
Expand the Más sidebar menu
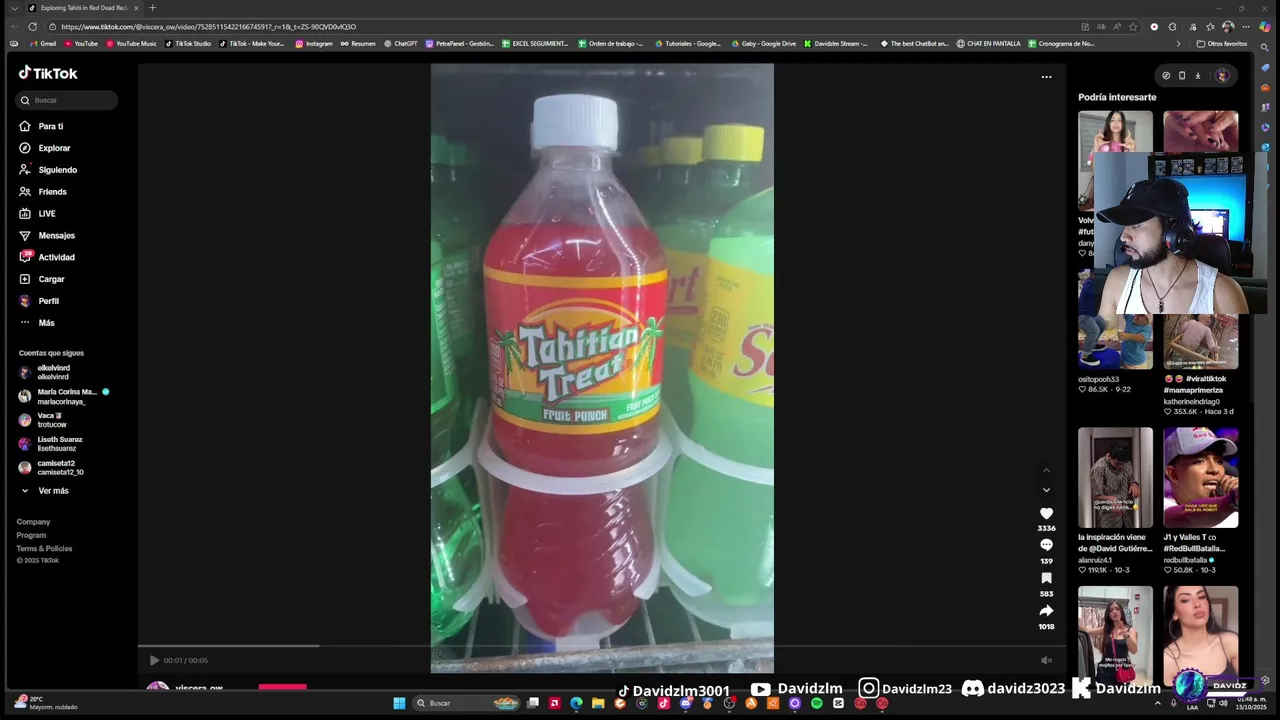click(36, 323)
